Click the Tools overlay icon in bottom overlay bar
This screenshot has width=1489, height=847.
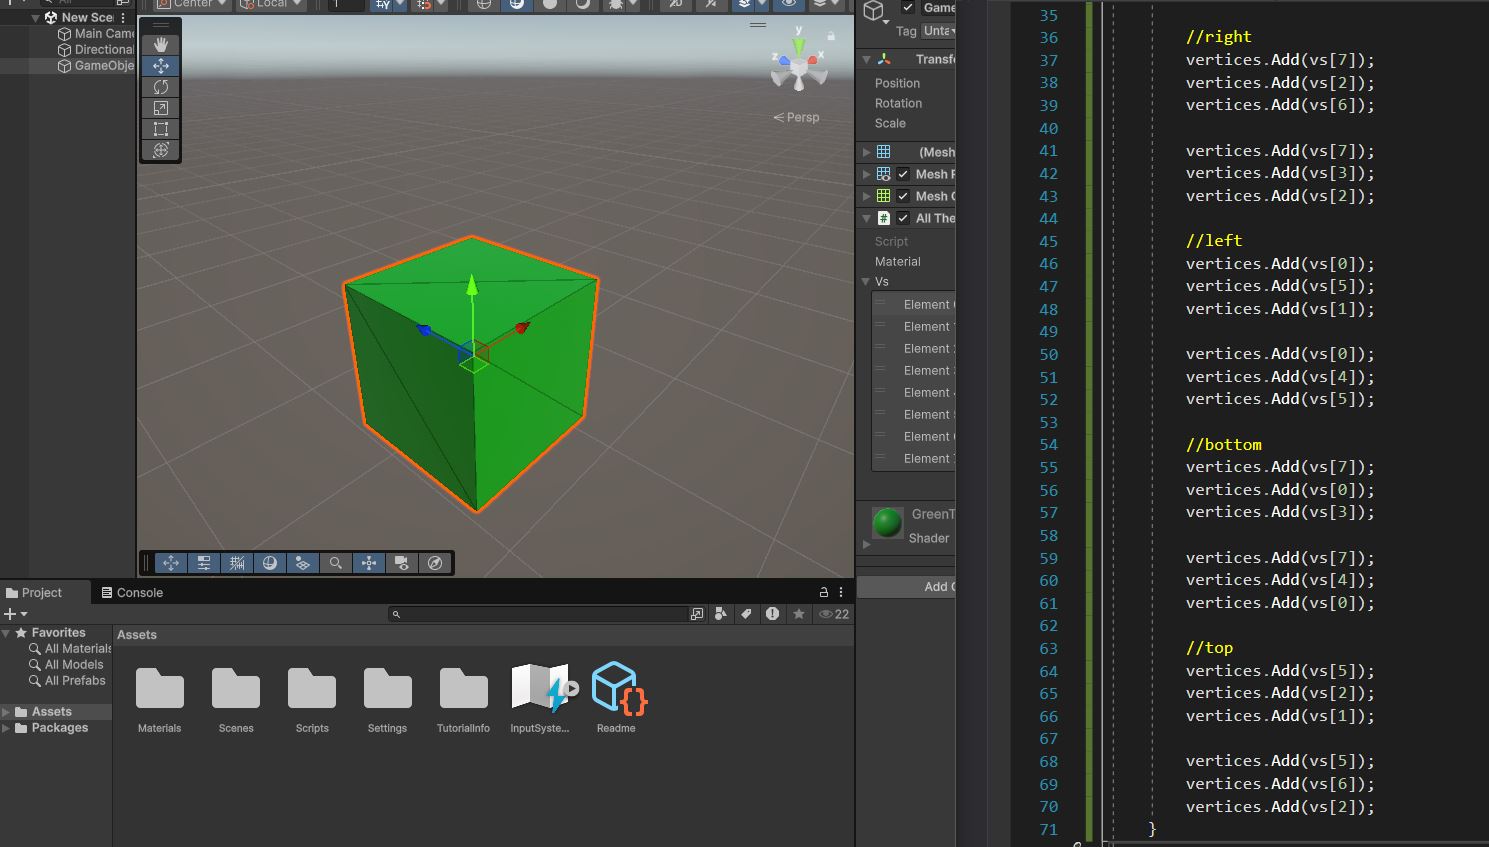coord(171,563)
